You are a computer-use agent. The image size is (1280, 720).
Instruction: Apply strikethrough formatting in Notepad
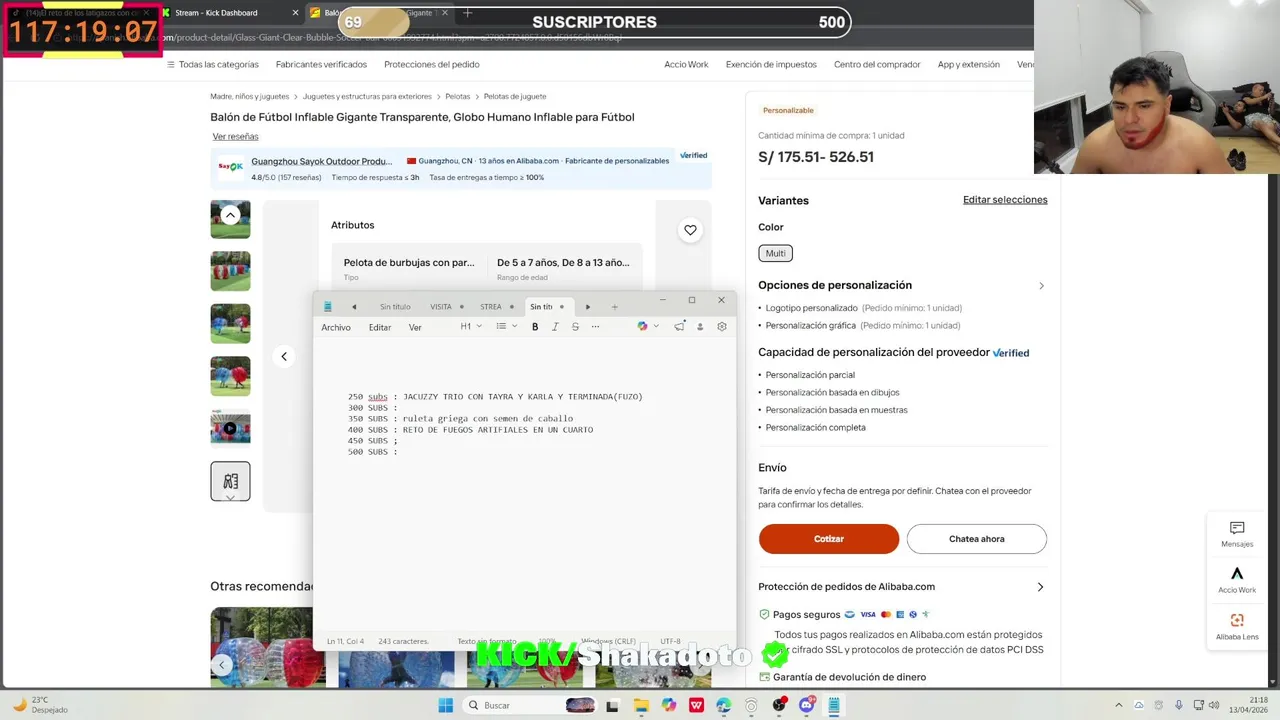click(x=575, y=327)
